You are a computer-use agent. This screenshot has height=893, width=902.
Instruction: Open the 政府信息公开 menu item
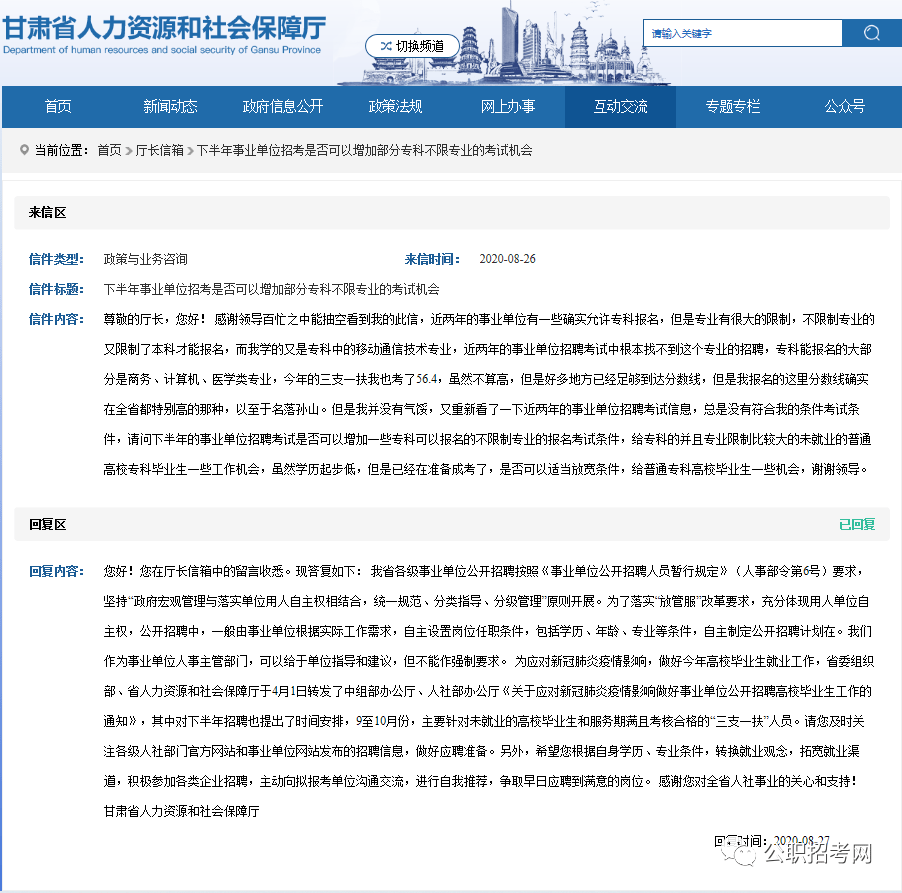click(282, 107)
